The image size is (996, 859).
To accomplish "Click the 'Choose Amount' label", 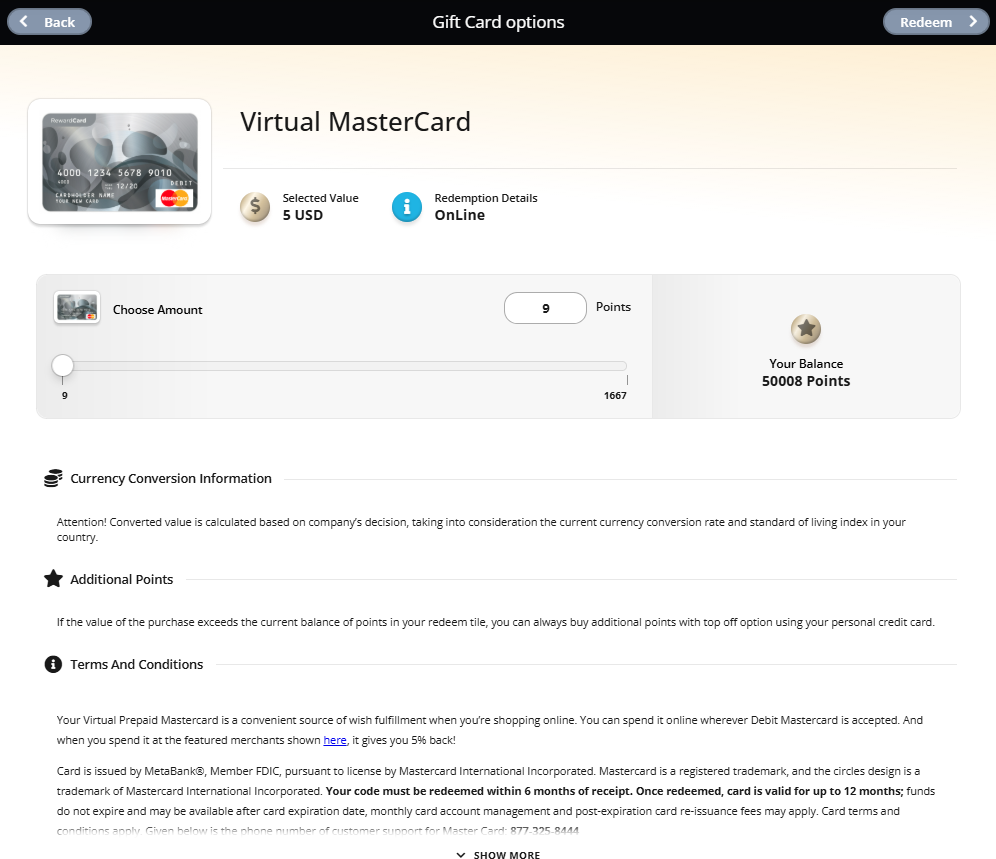I will point(158,309).
